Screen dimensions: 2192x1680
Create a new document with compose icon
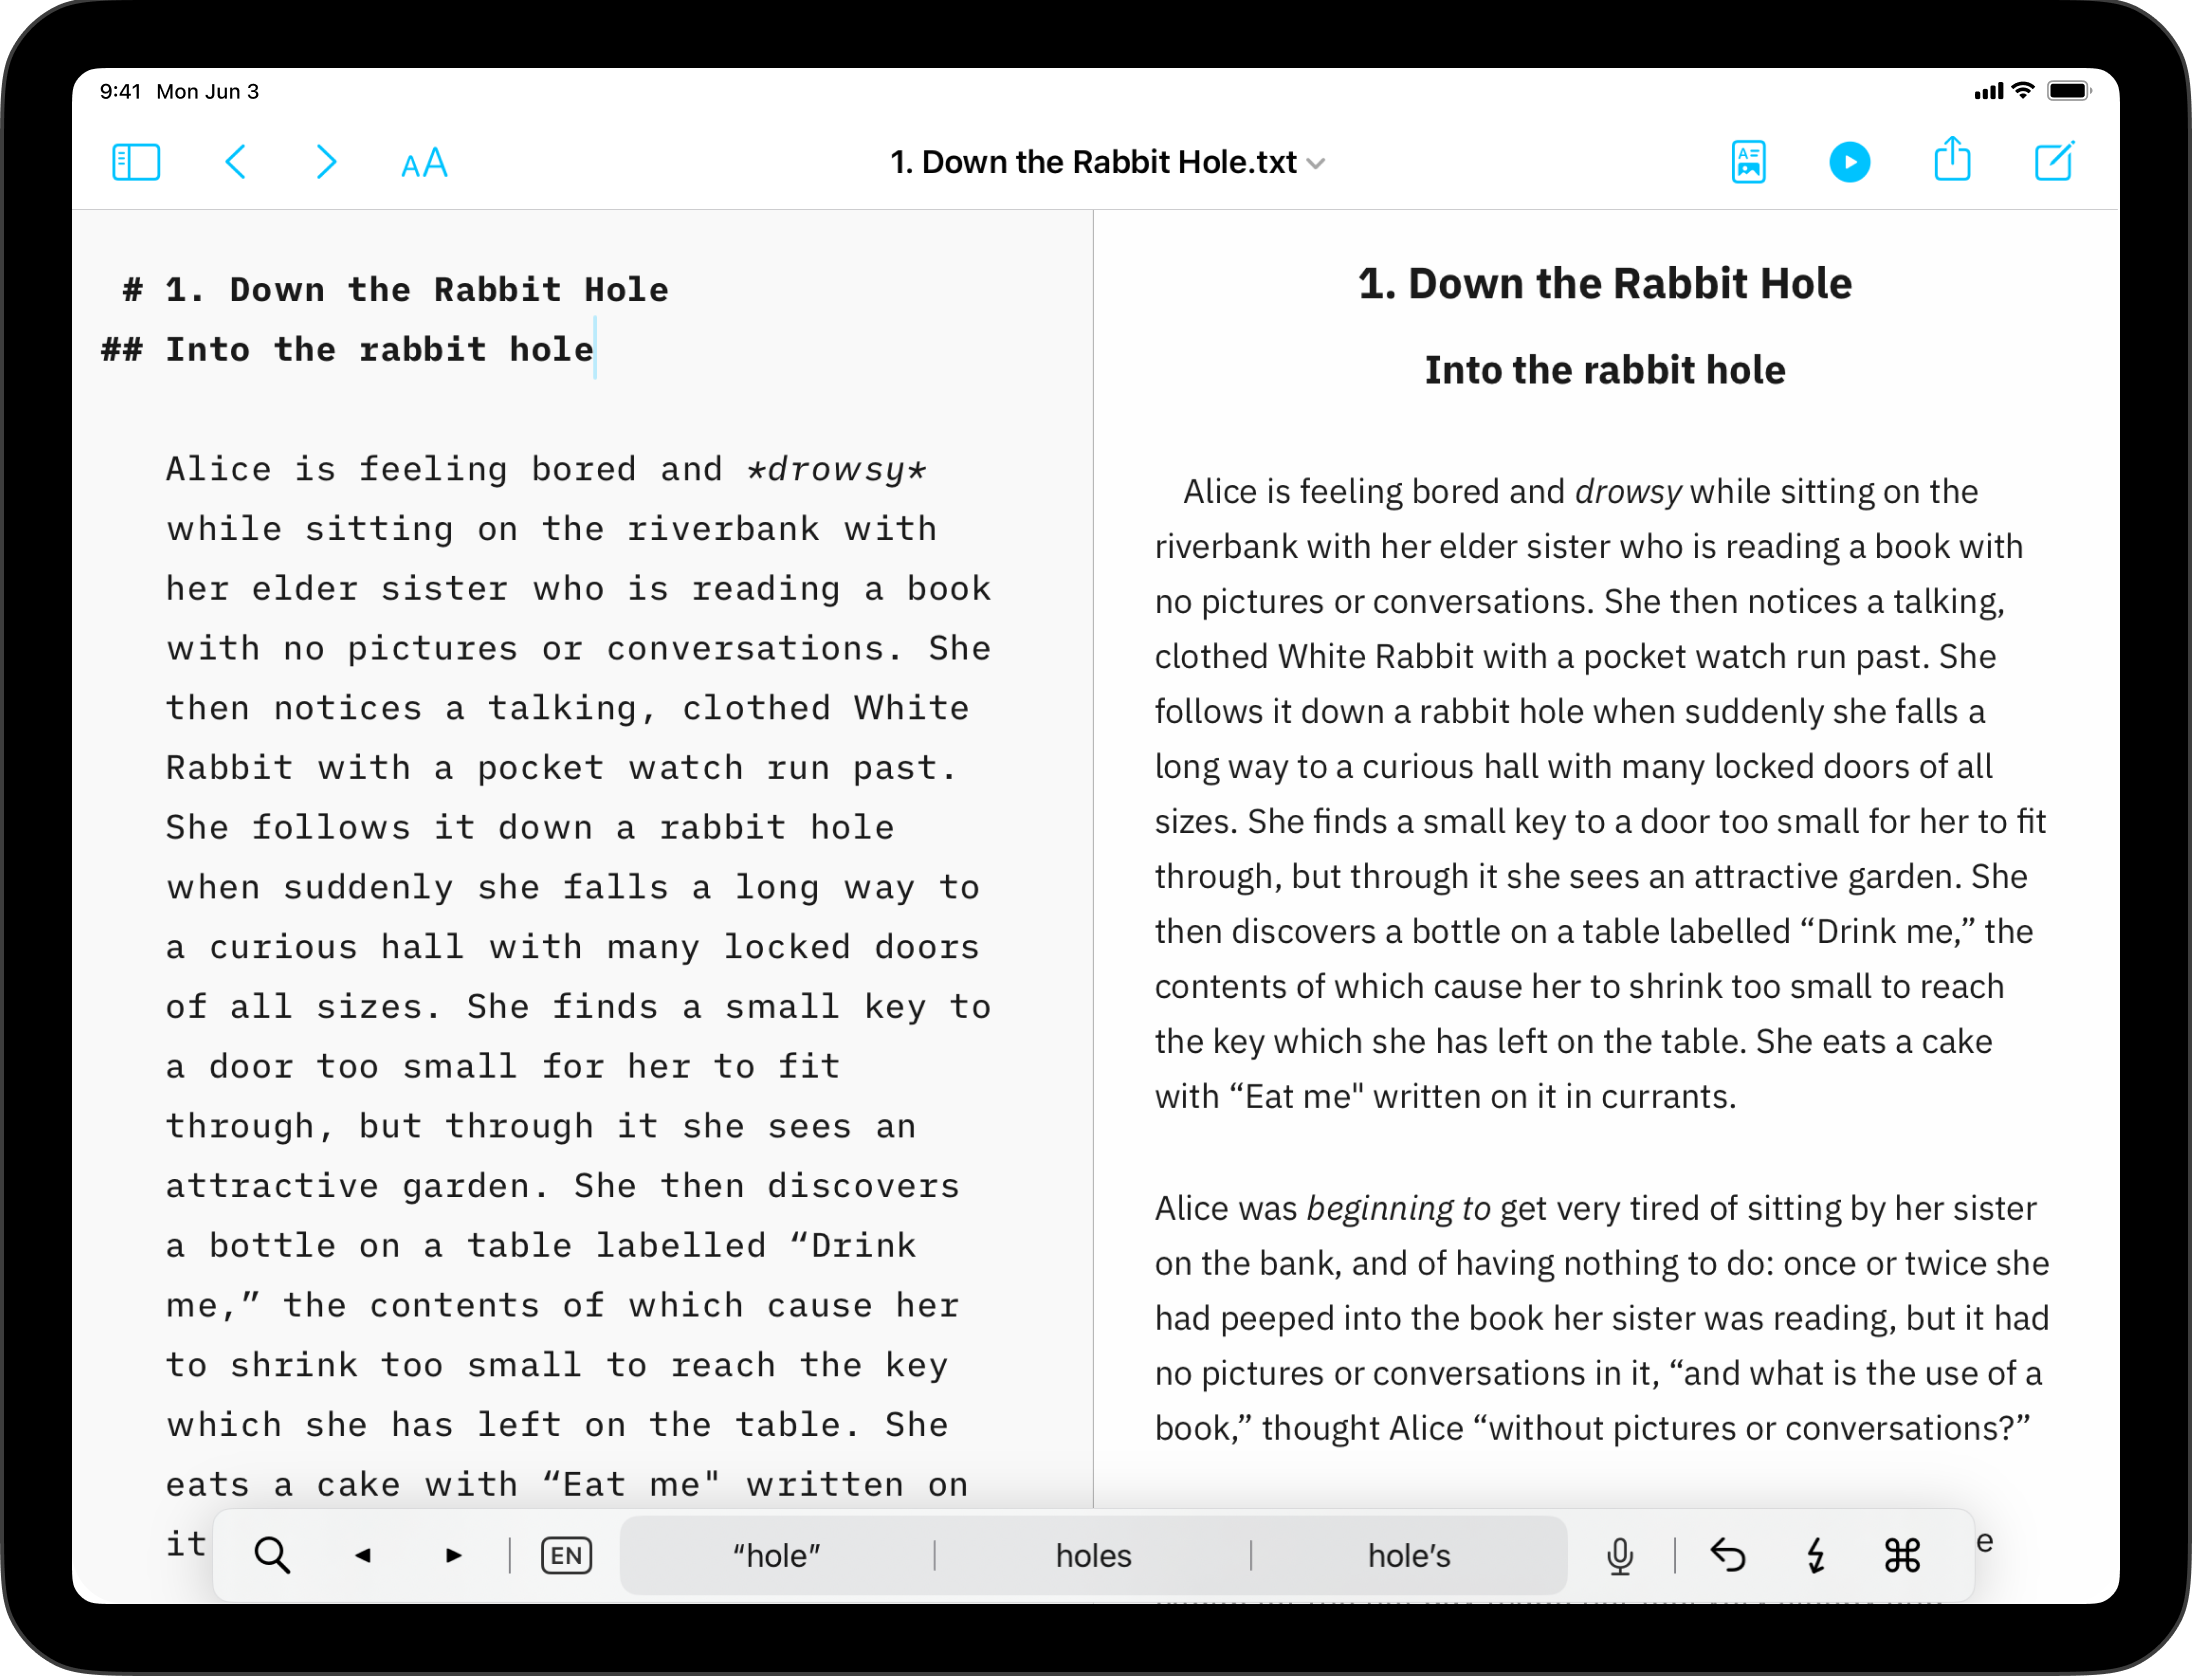tap(2054, 162)
